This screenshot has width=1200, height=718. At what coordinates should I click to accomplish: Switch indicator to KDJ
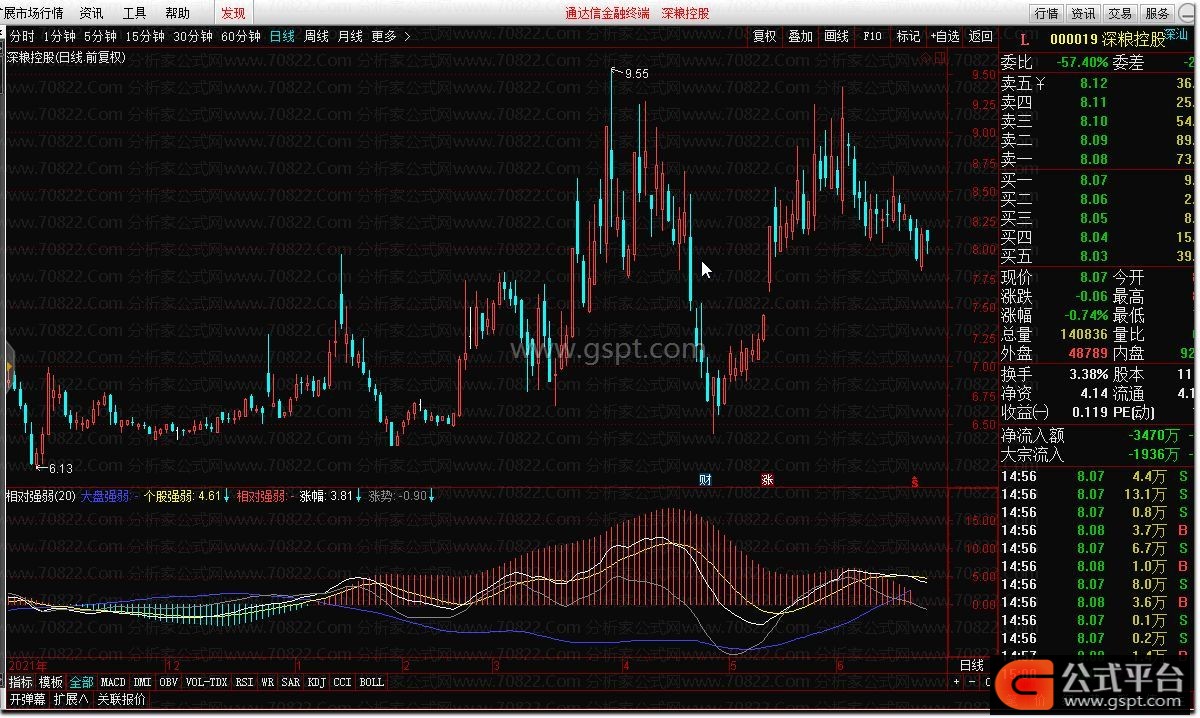[317, 682]
